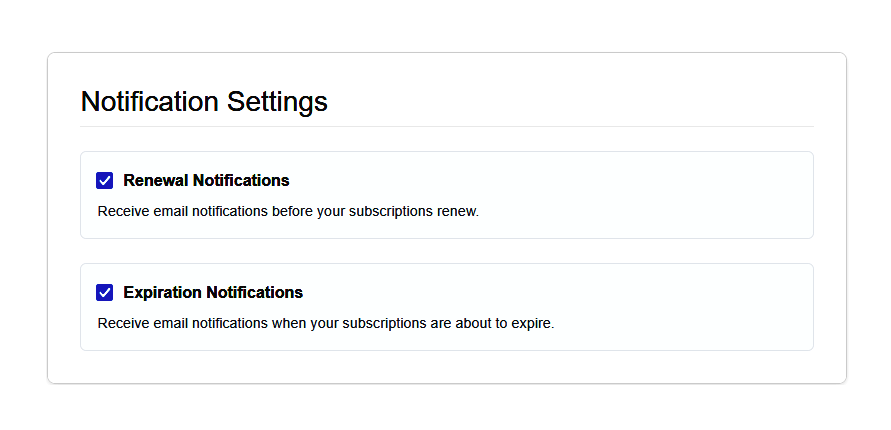Click the expiration description text about subscriptions expiring

coord(325,324)
